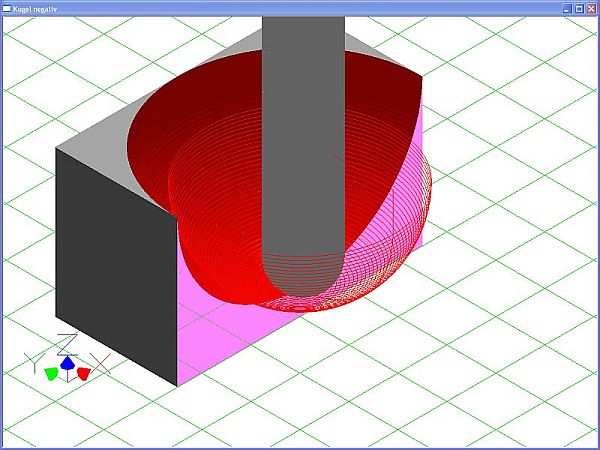Viewport: 600px width, 450px height.
Task: Close the Kugel negativ window
Action: pyautogui.click(x=590, y=7)
